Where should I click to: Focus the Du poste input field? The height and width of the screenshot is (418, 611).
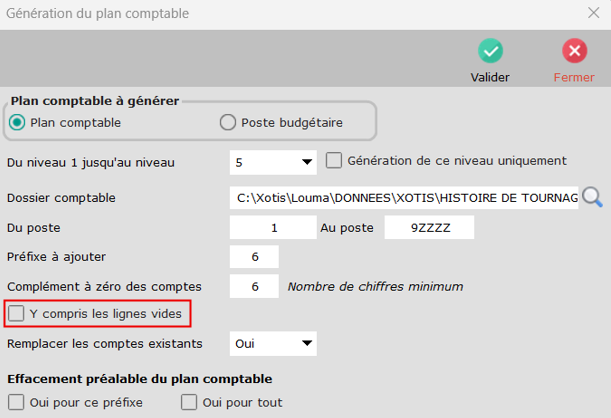click(x=272, y=228)
